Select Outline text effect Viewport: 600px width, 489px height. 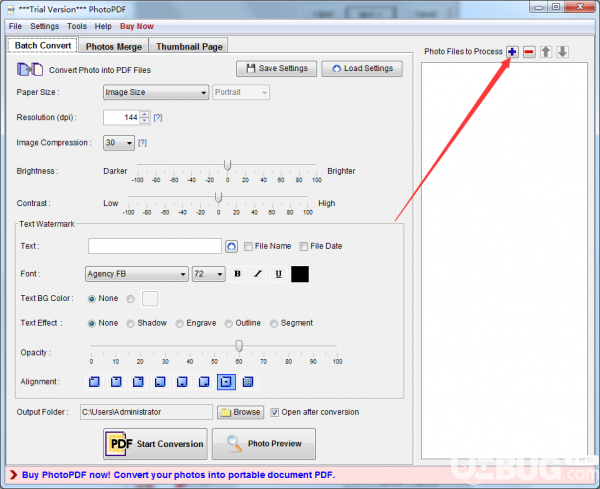[x=228, y=324]
